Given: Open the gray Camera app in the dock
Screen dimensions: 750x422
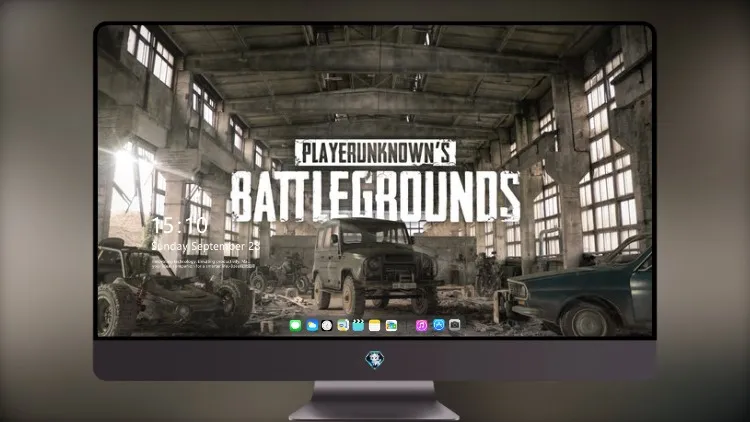Looking at the screenshot, I should coord(455,325).
